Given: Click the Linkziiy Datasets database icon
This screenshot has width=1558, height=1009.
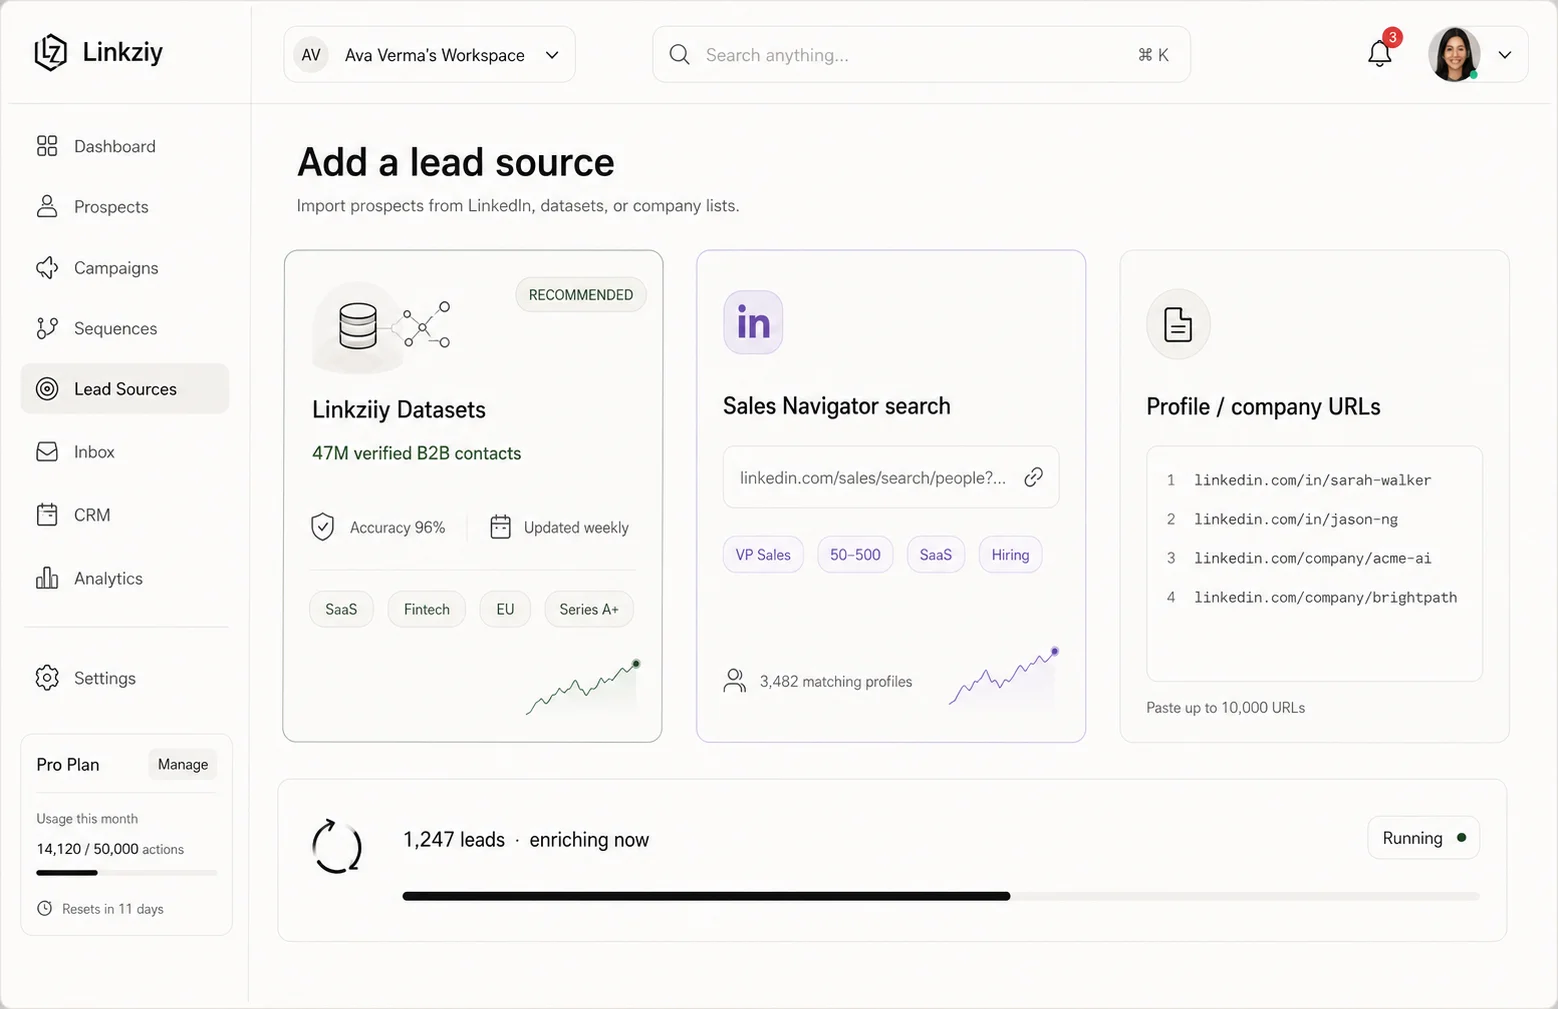Looking at the screenshot, I should (358, 326).
